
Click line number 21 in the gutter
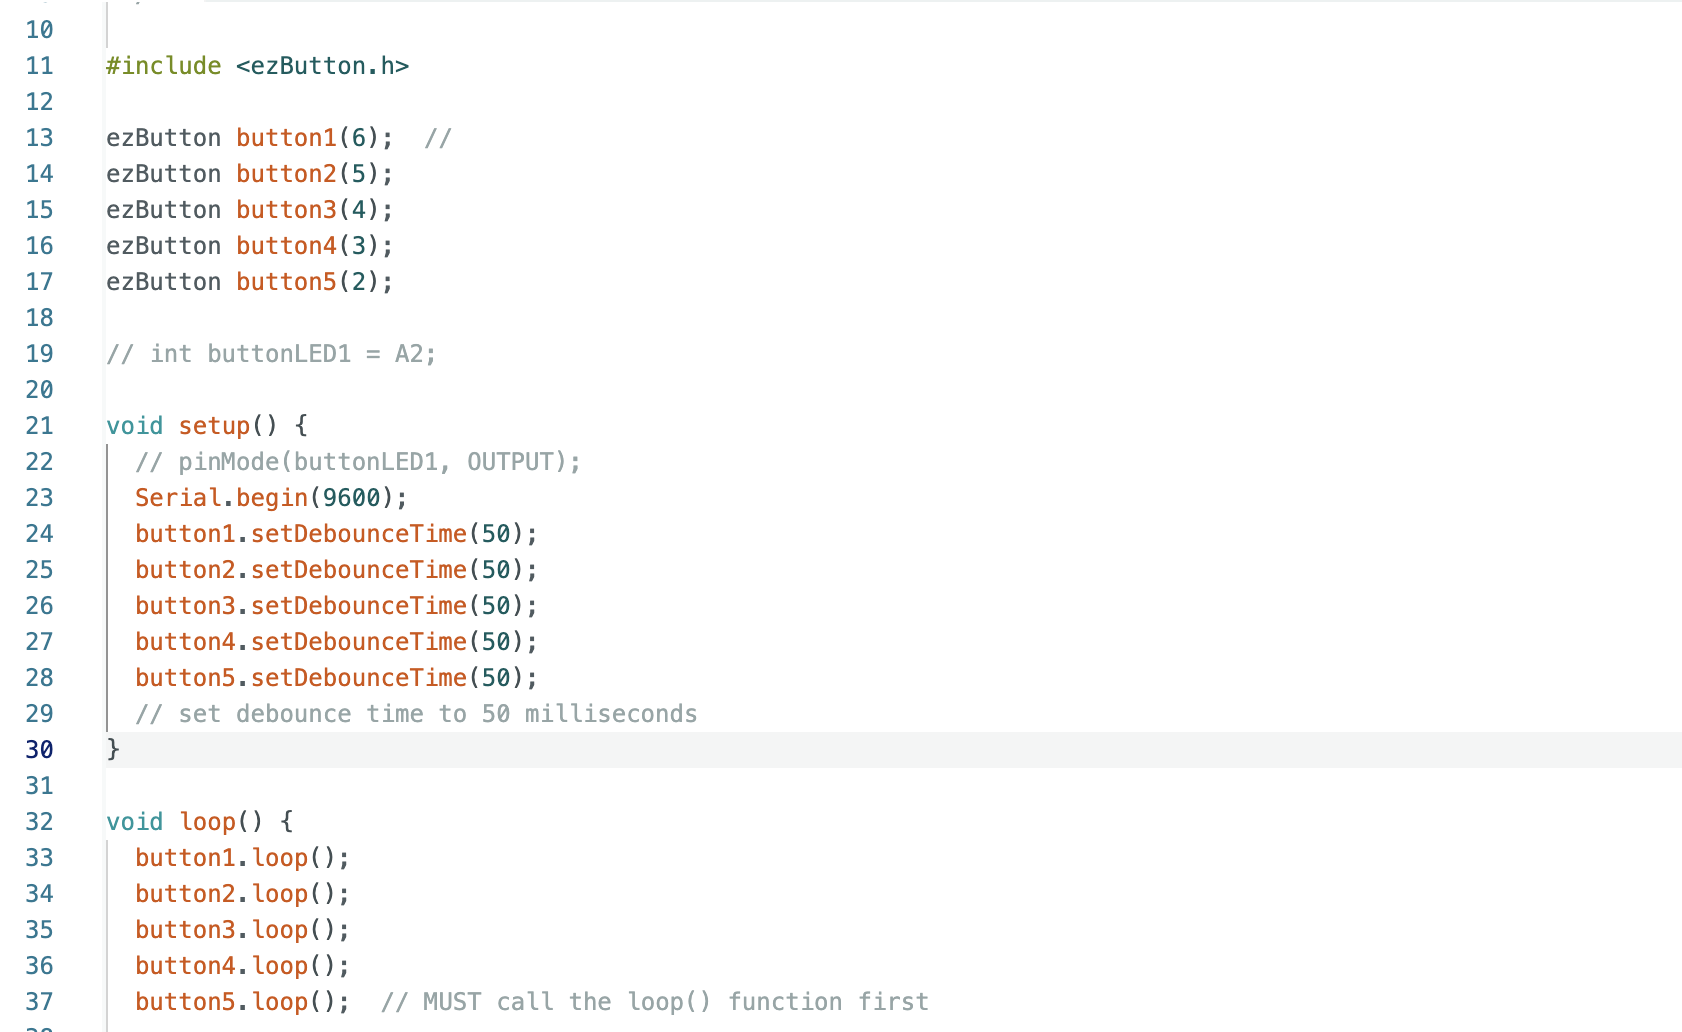[x=39, y=426]
